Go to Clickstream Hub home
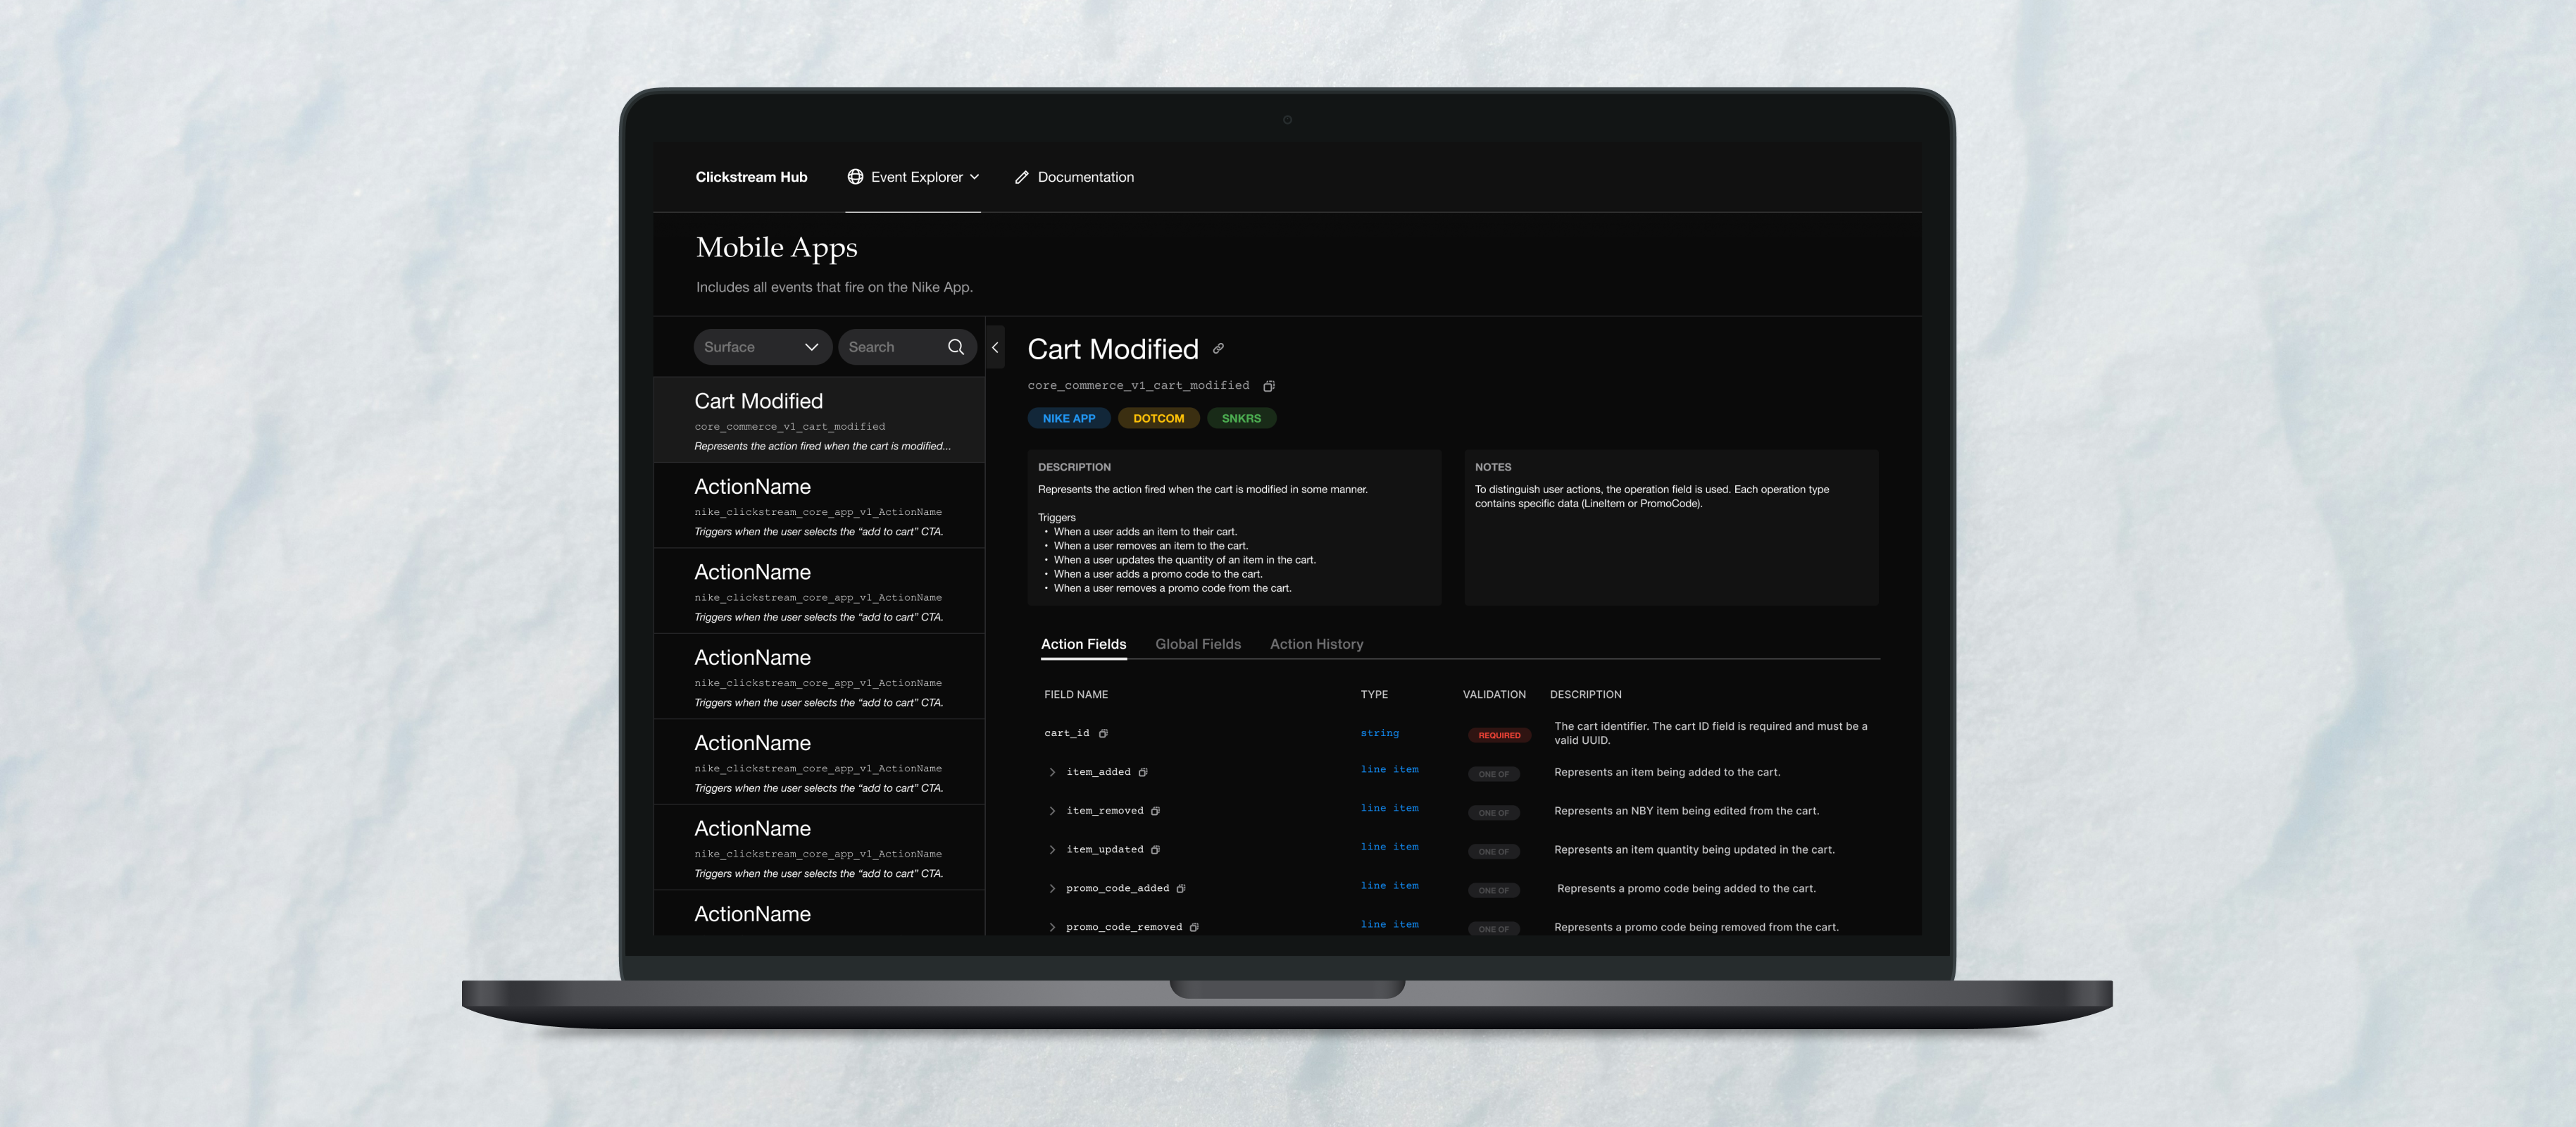Screen dimensions: 2576x1127 (751, 177)
